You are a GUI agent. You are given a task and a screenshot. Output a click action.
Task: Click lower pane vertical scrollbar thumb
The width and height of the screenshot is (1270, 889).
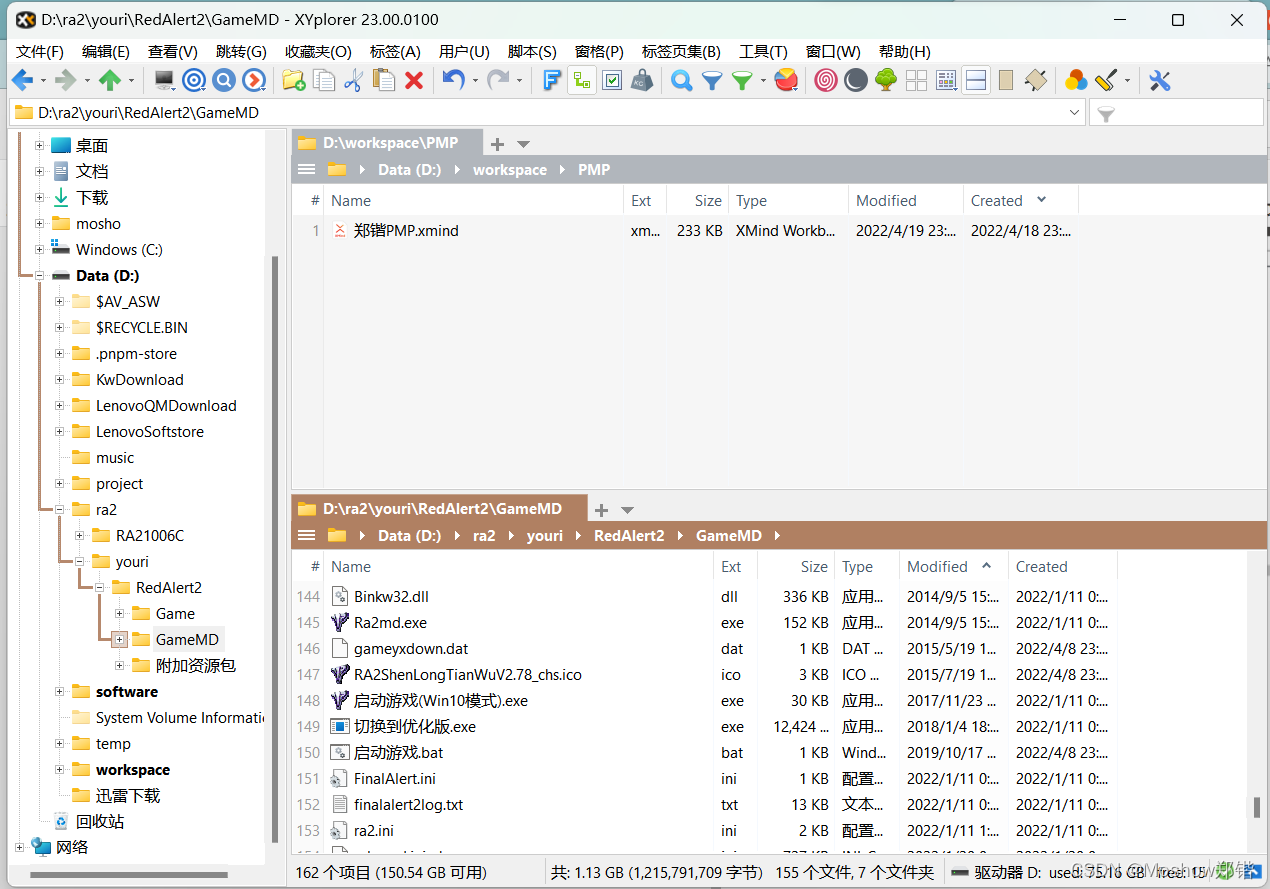(1258, 807)
